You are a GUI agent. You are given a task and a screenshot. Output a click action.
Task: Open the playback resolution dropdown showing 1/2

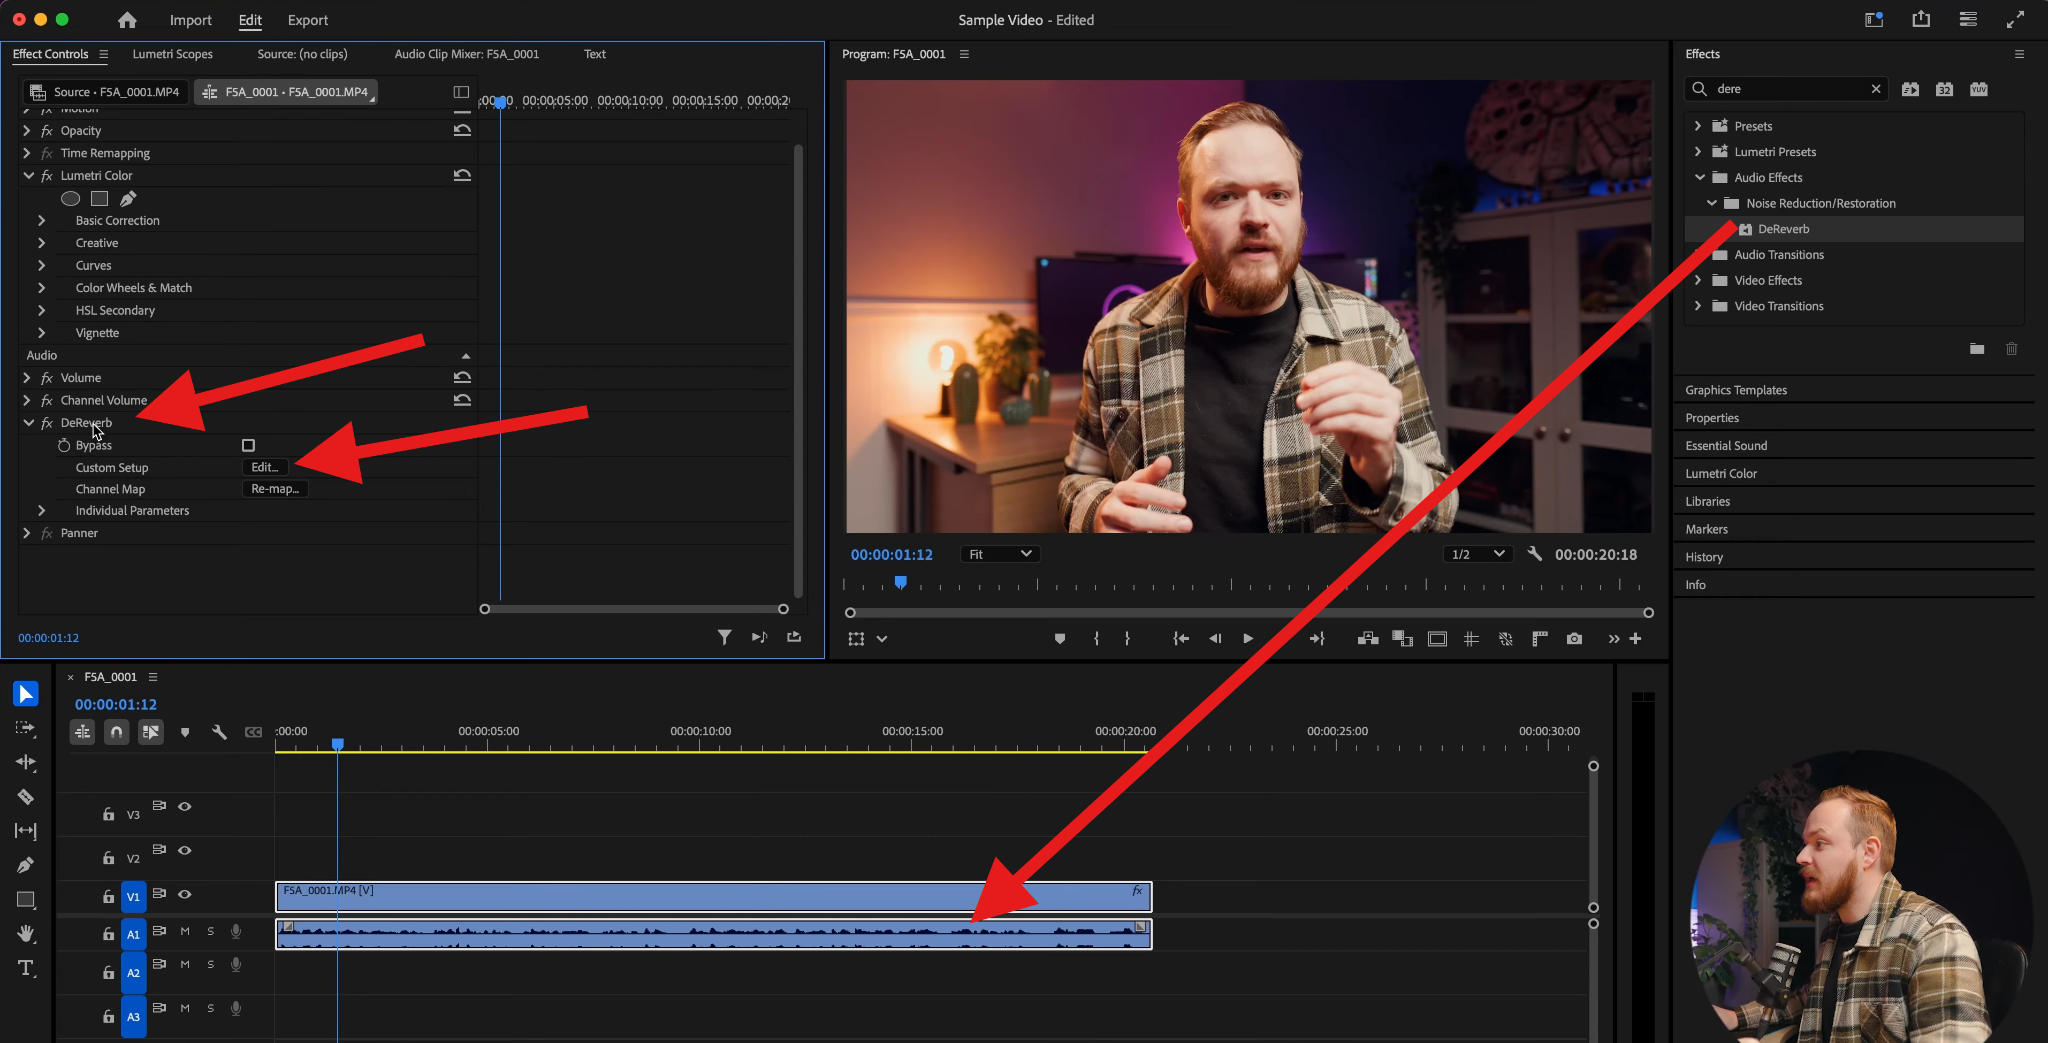(x=1477, y=553)
